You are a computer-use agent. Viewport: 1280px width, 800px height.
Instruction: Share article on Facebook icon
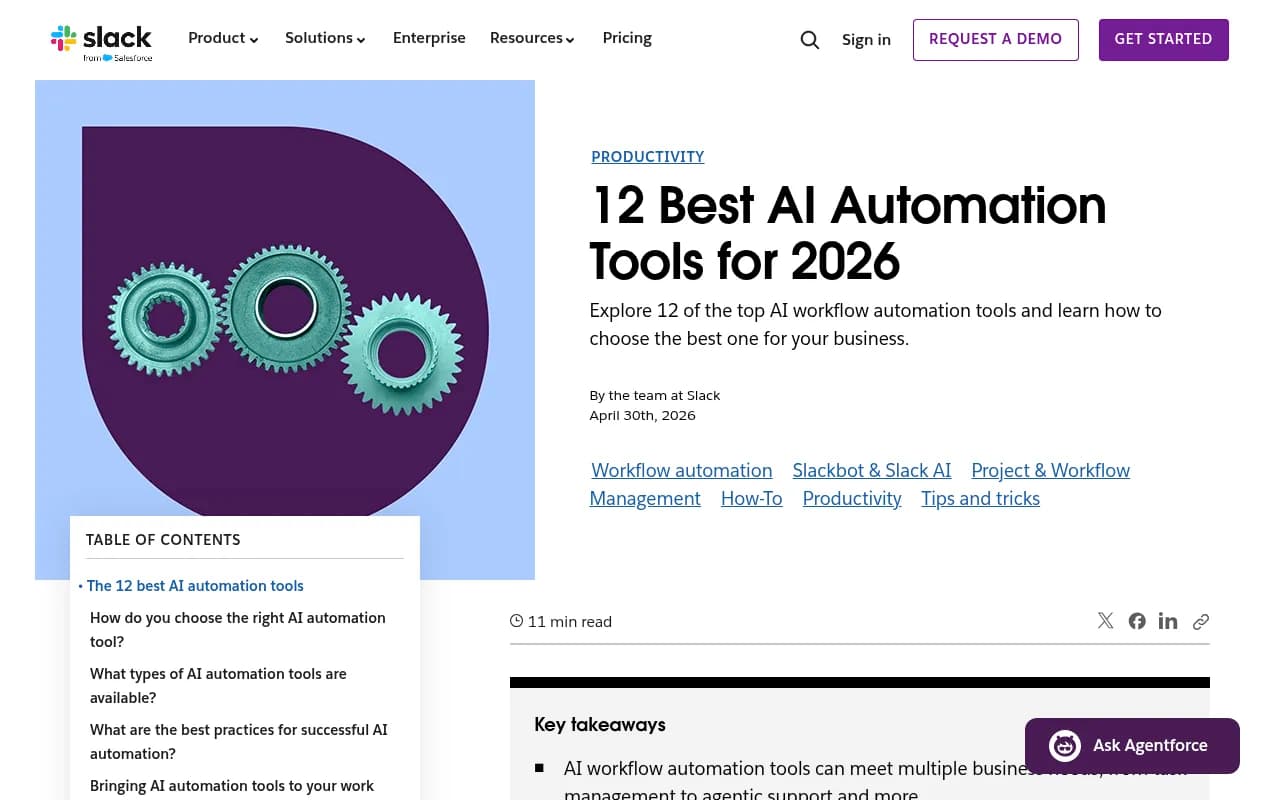[1137, 621]
